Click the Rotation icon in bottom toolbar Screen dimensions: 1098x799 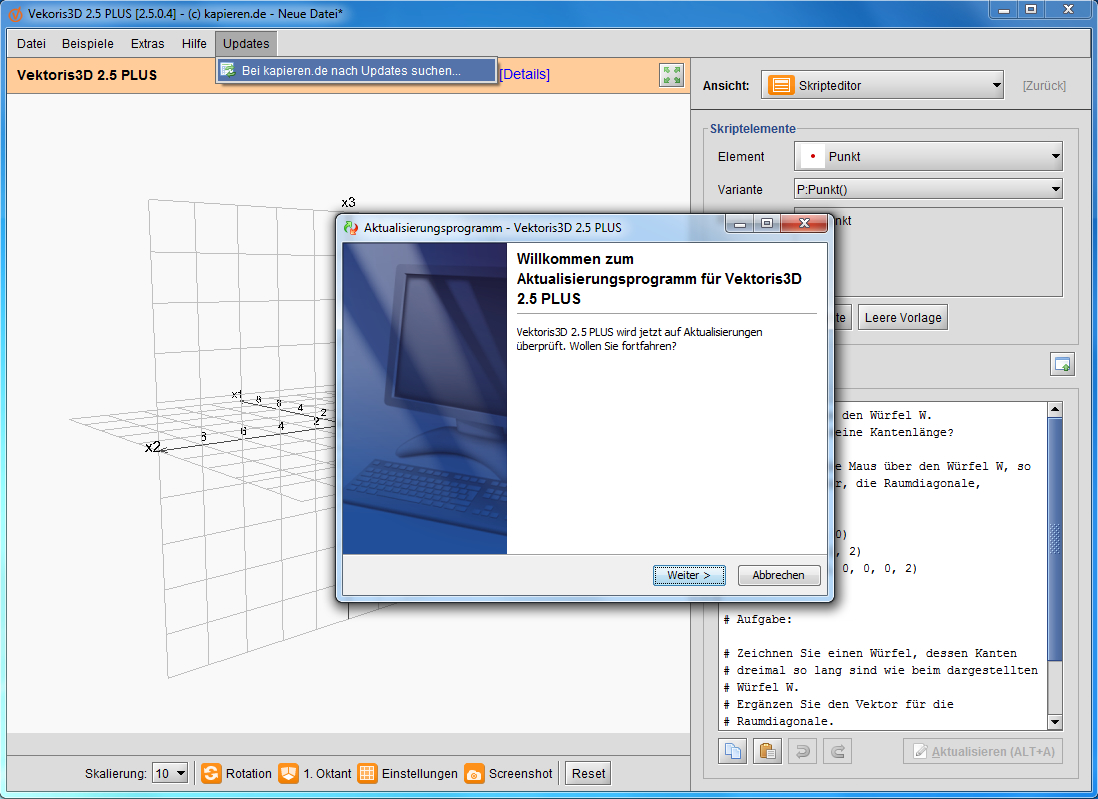tap(211, 773)
